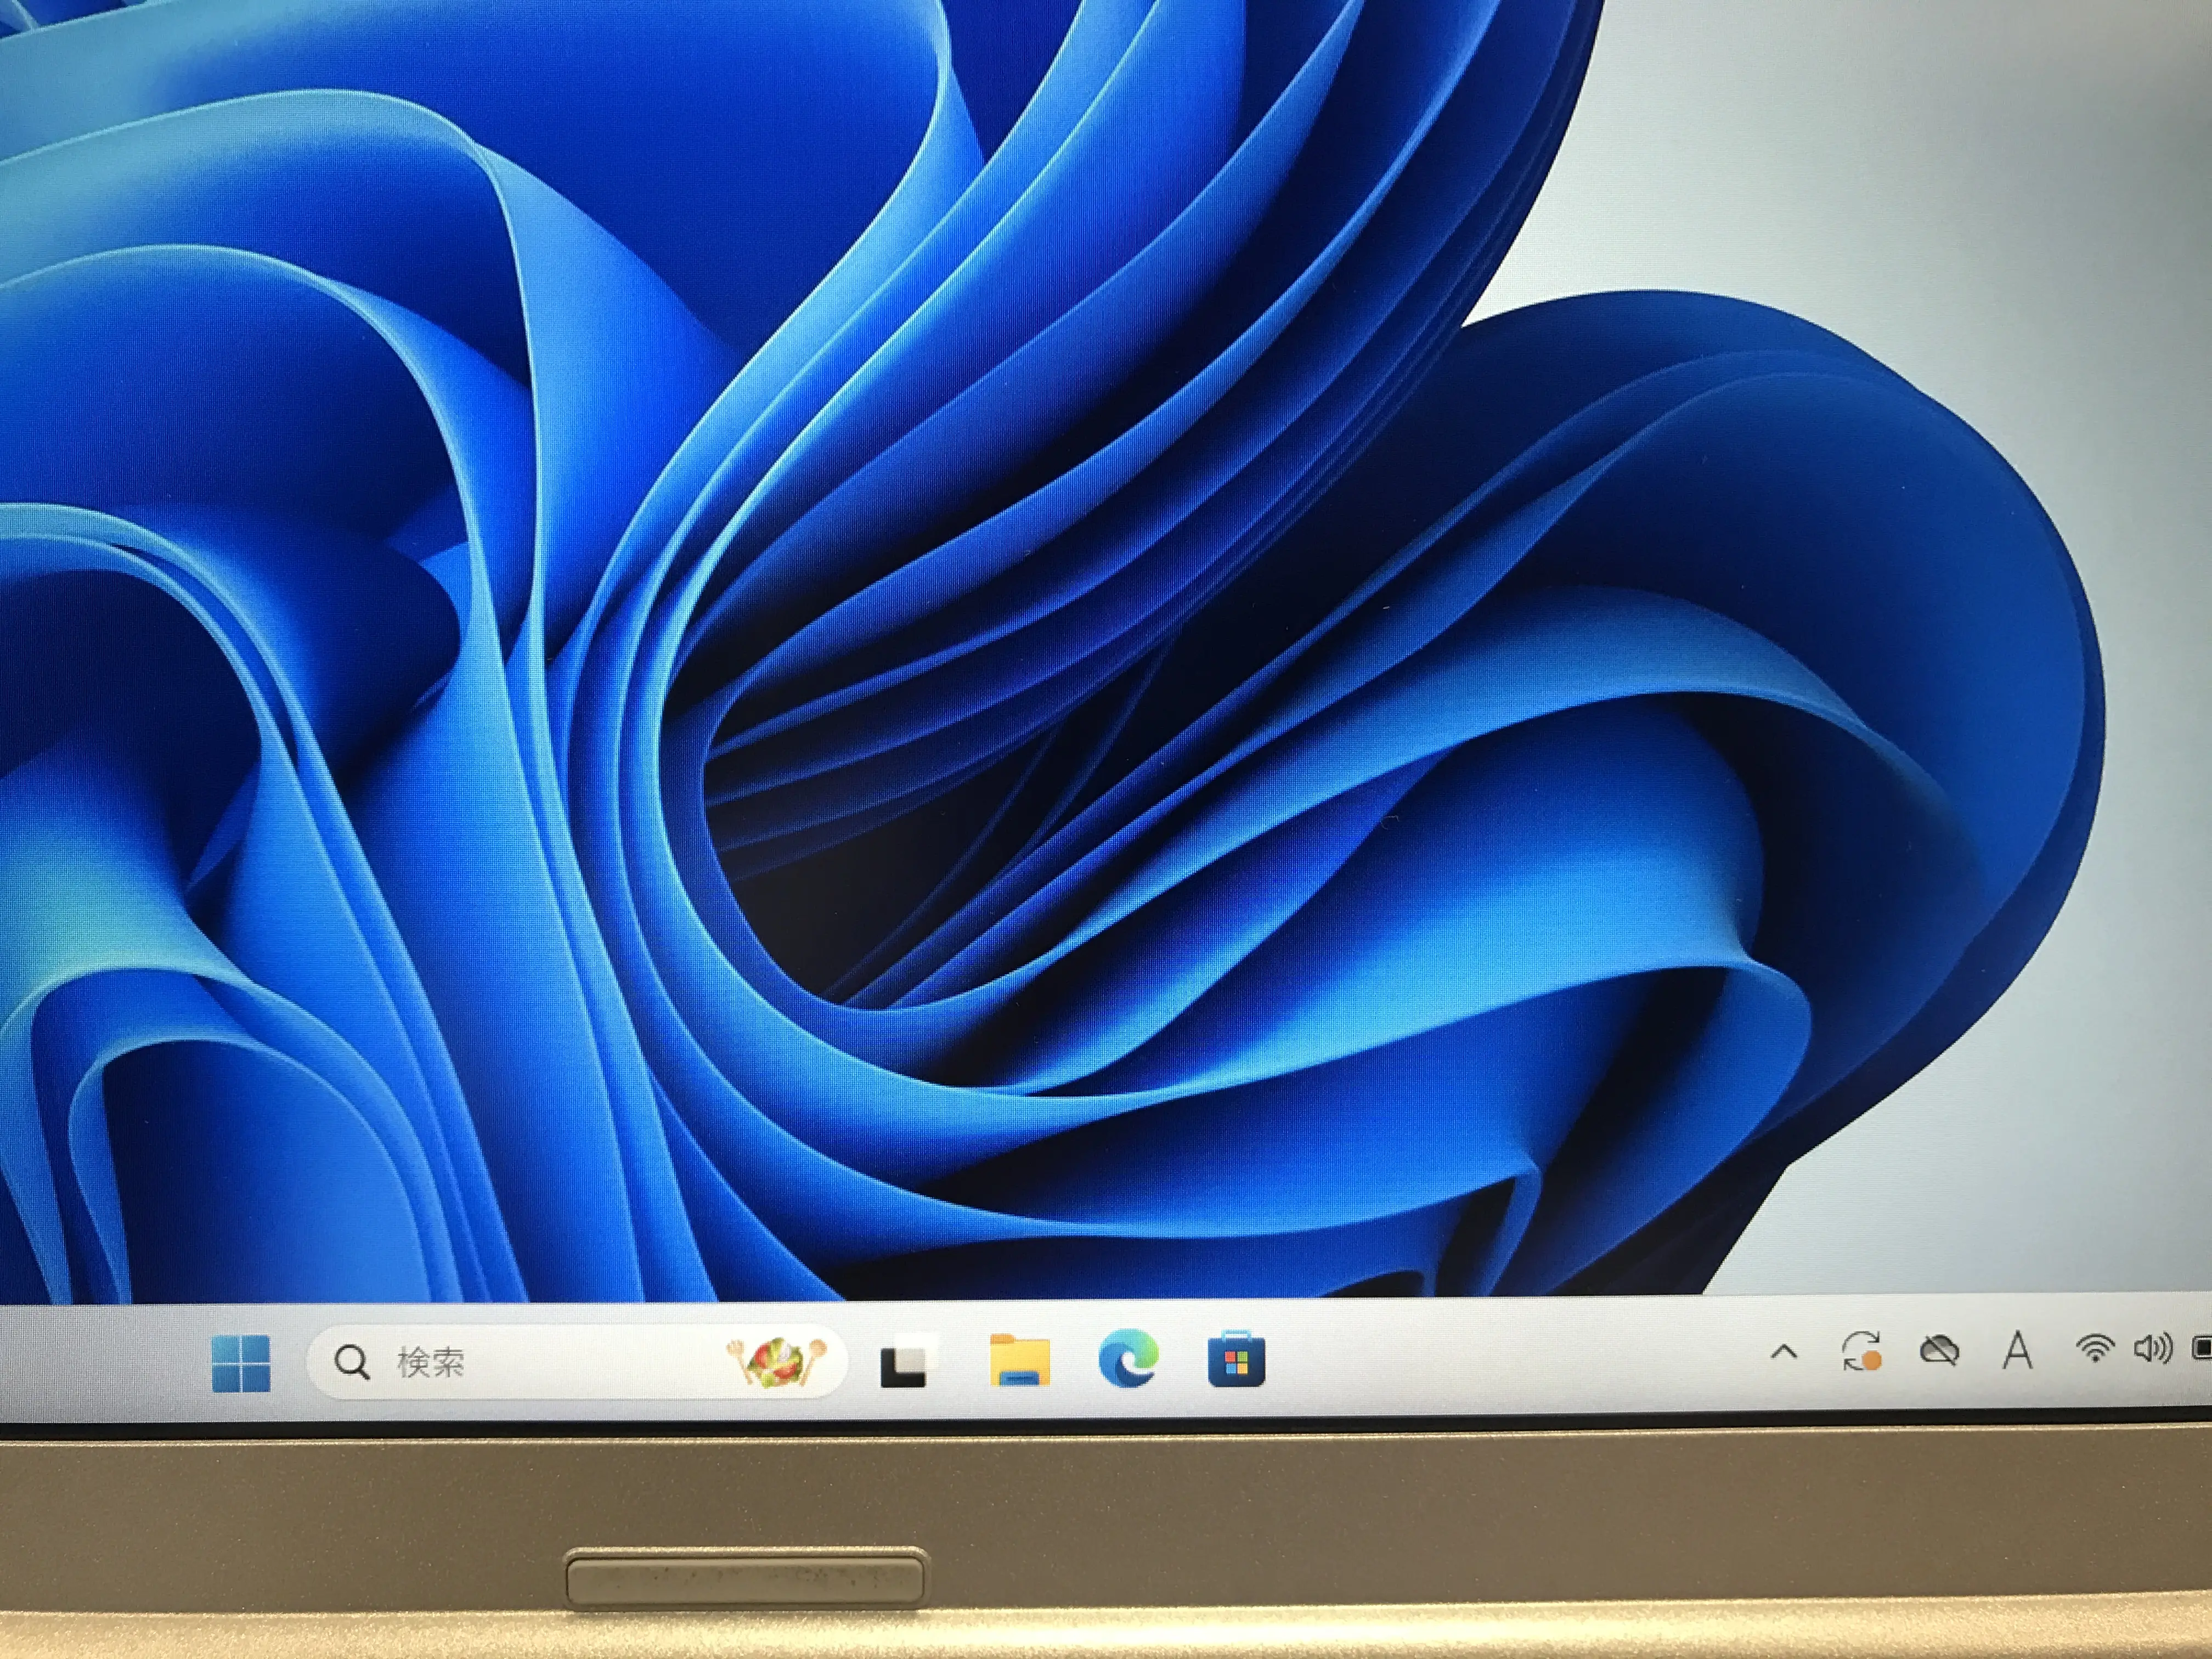Click the Windows Update sync tray icon
This screenshot has height=1659, width=2212.
(x=1861, y=1352)
